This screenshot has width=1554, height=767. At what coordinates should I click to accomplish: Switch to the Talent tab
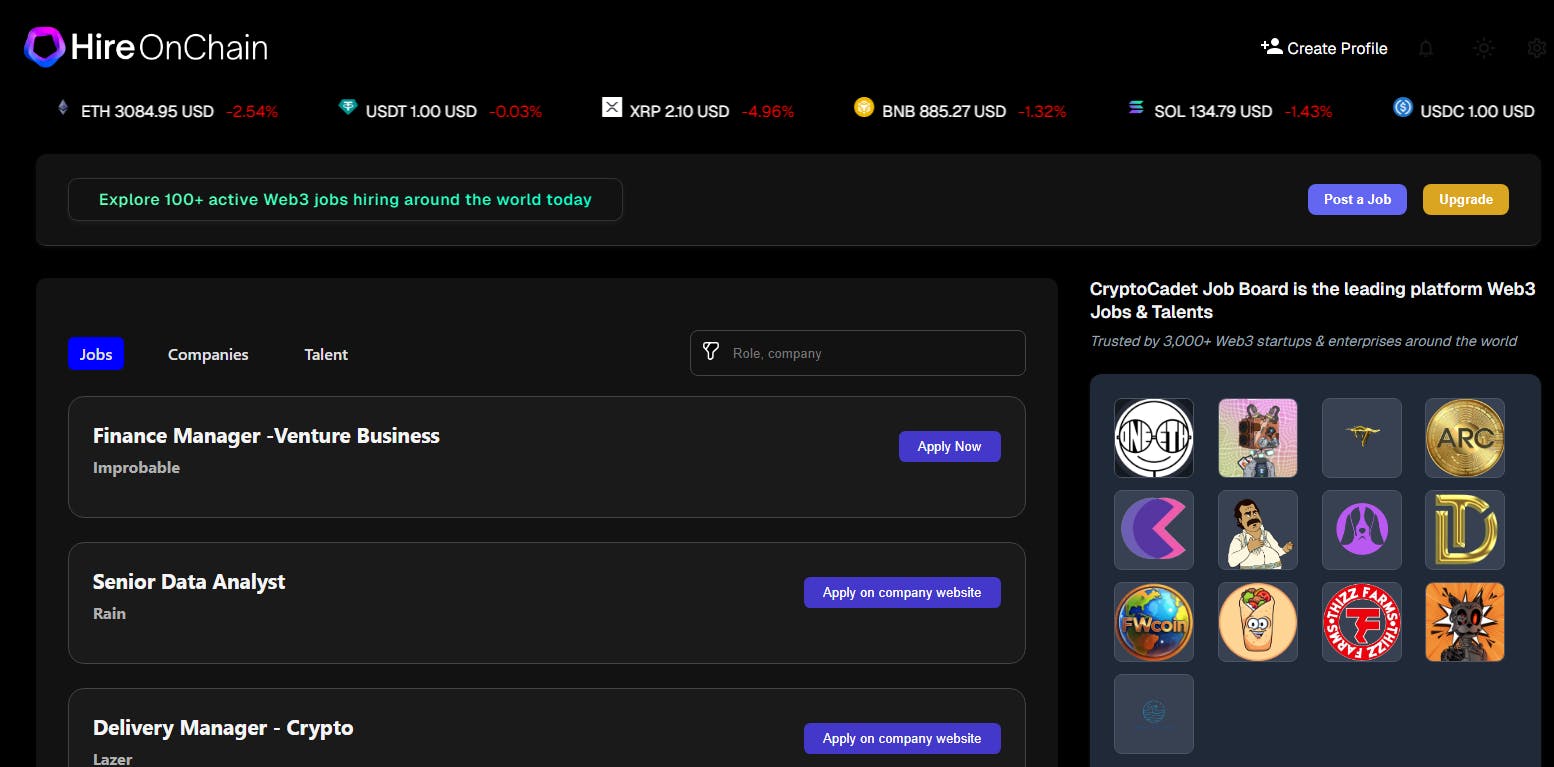(326, 354)
